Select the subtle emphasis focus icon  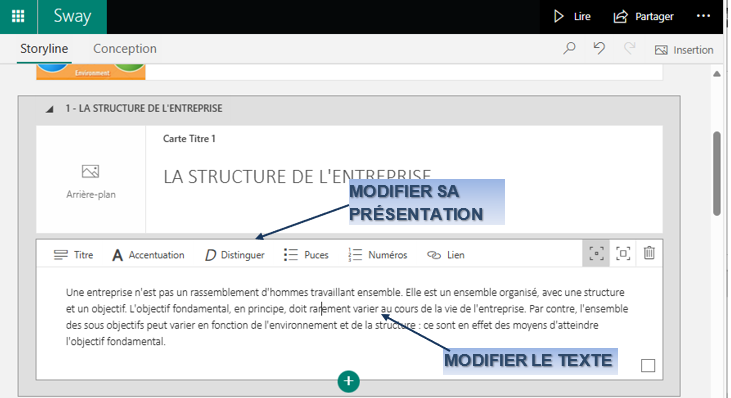click(596, 254)
